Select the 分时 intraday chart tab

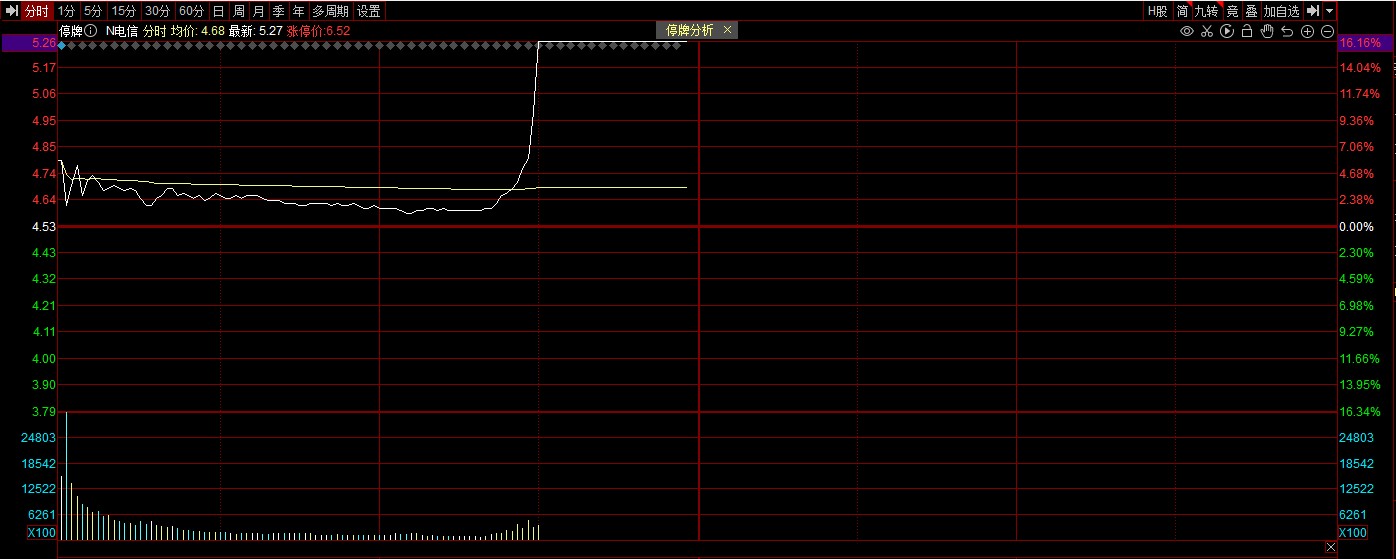tap(37, 11)
